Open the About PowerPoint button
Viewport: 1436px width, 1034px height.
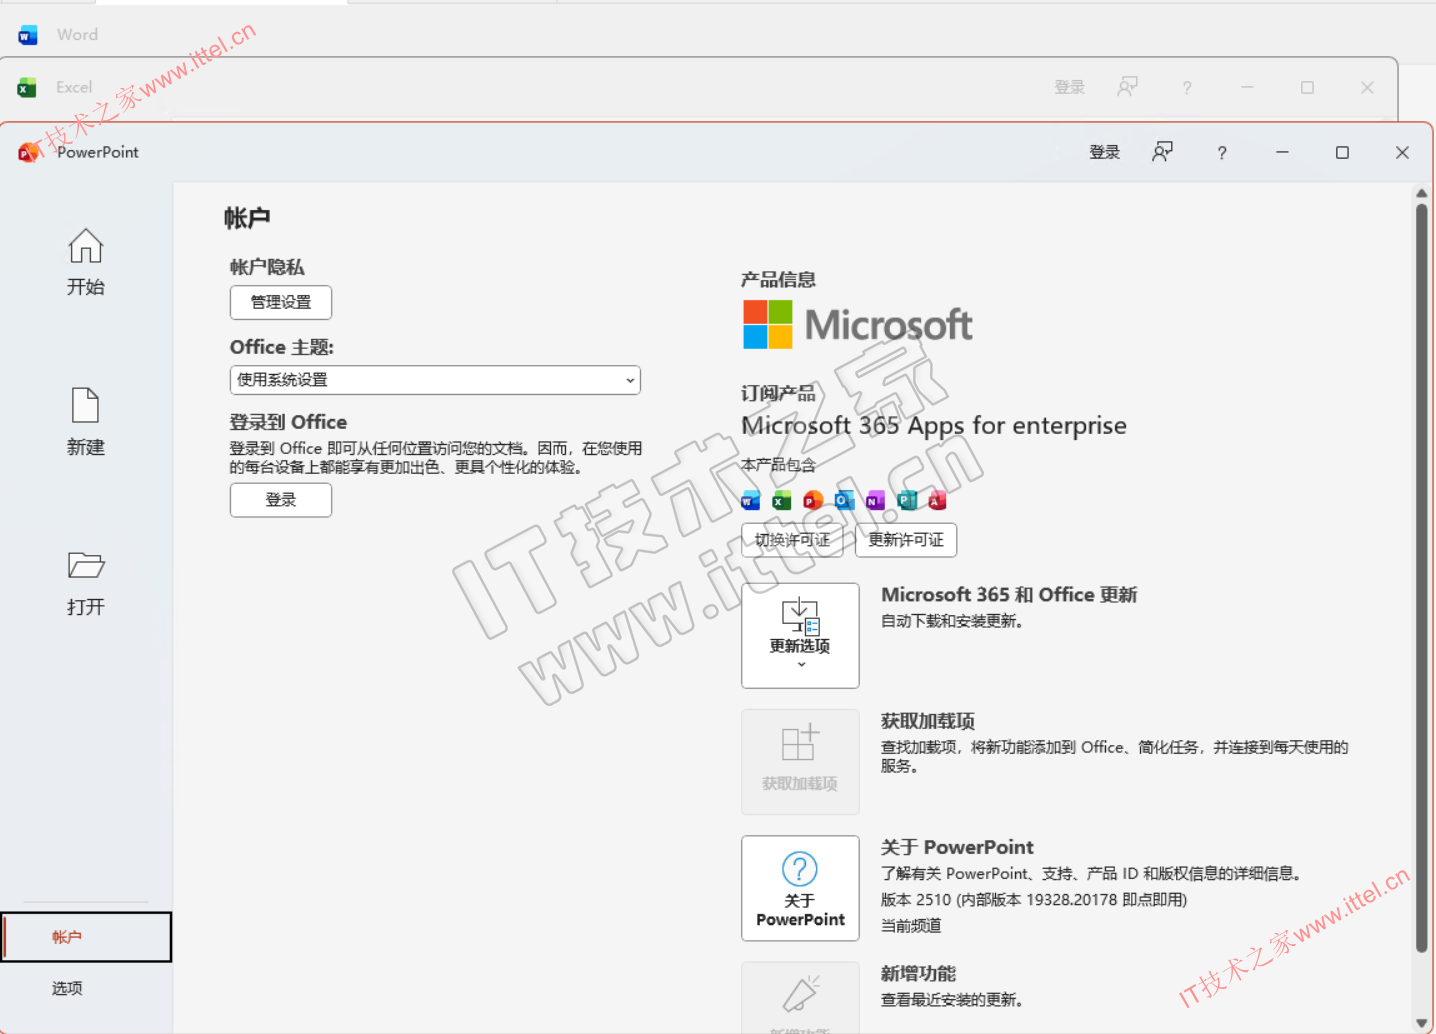[800, 888]
